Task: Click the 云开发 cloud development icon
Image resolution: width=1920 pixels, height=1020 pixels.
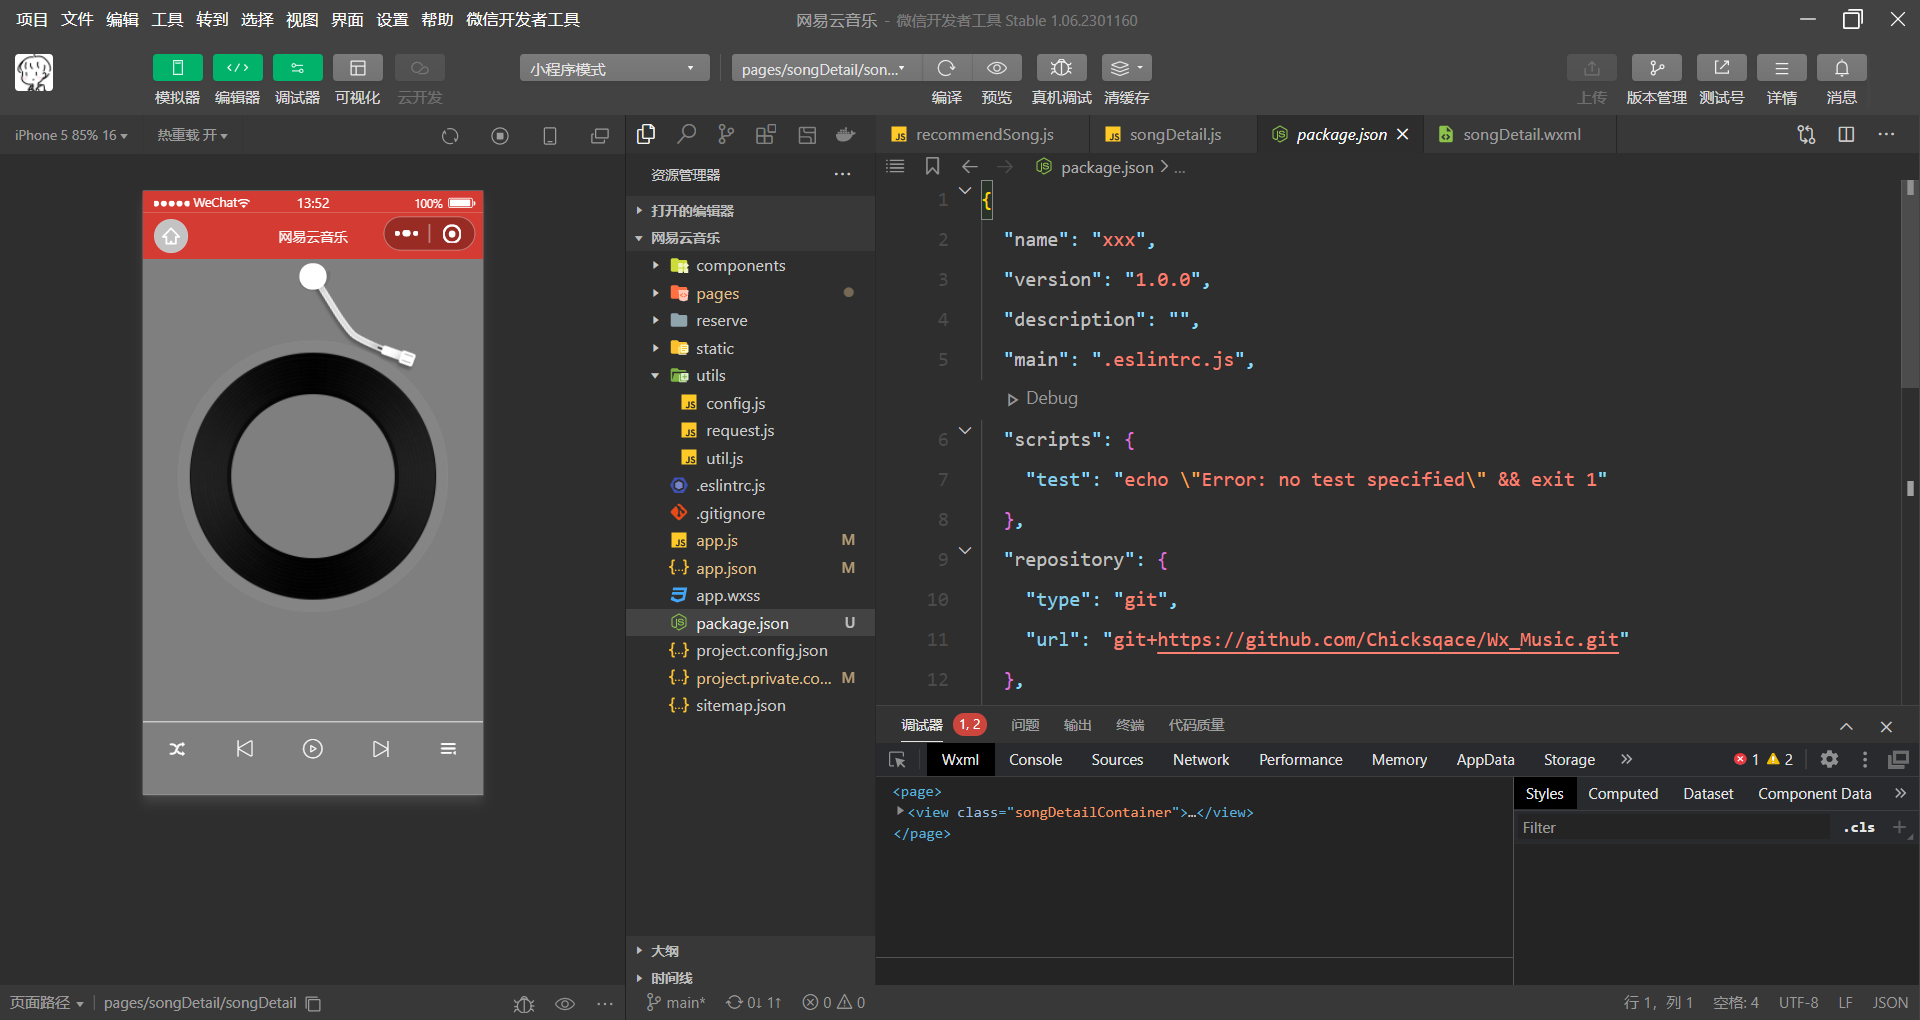Action: tap(419, 68)
